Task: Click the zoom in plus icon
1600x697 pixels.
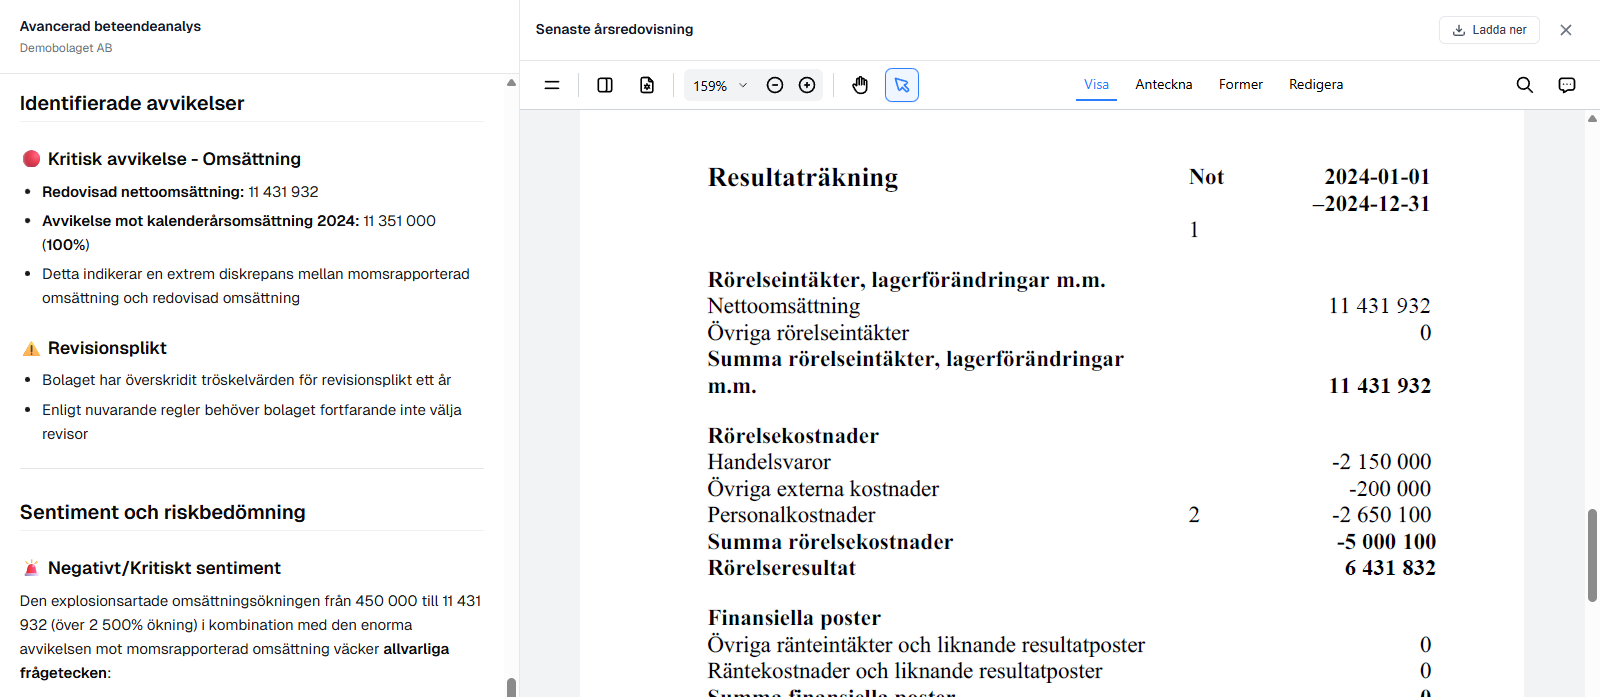Action: (807, 85)
